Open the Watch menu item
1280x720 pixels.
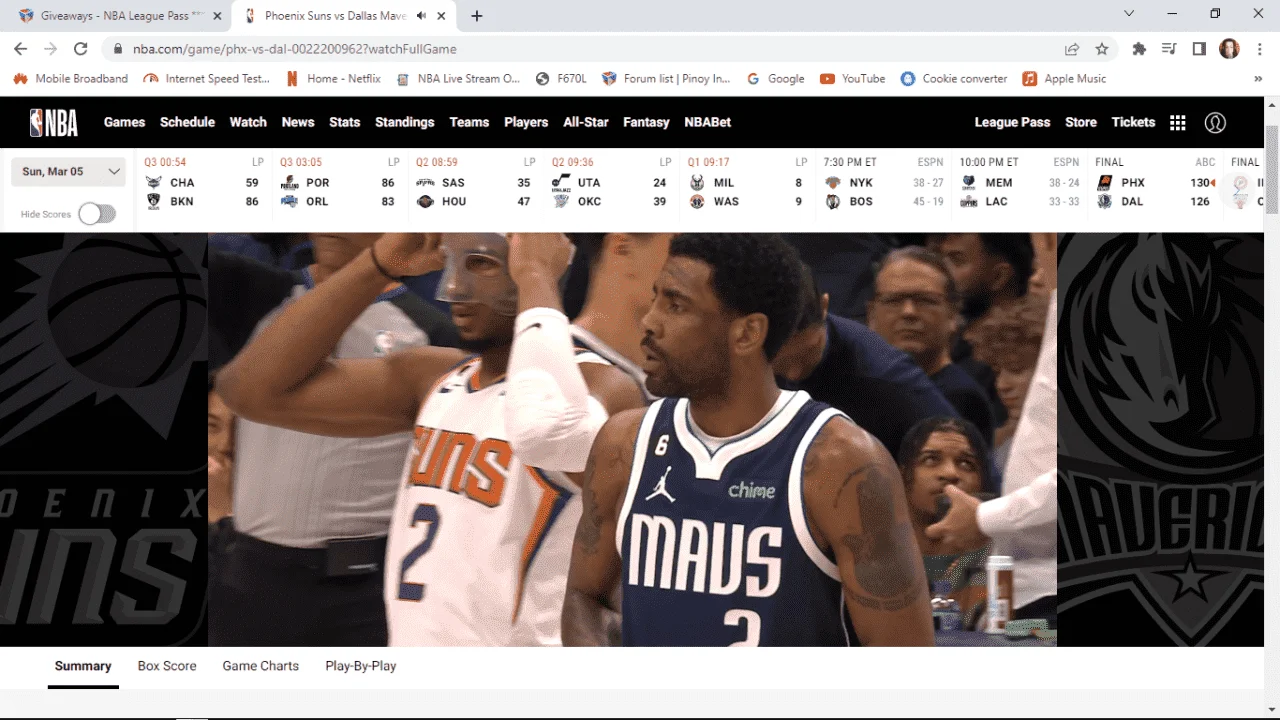(x=248, y=122)
